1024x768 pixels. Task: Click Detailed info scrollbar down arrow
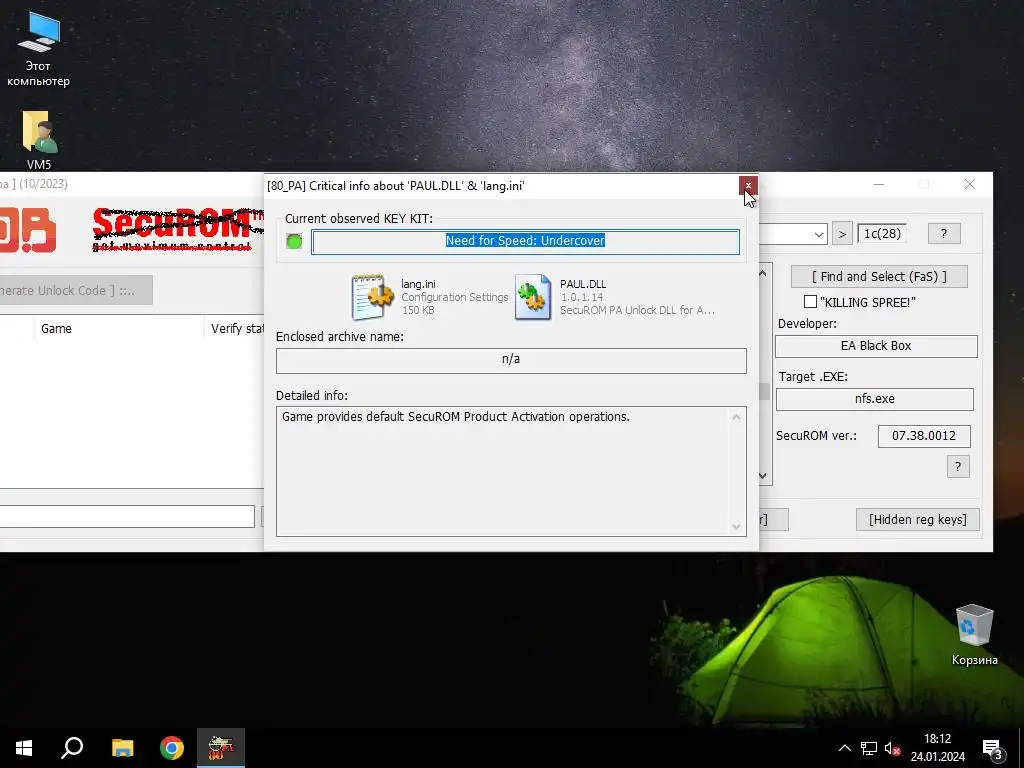(x=737, y=527)
